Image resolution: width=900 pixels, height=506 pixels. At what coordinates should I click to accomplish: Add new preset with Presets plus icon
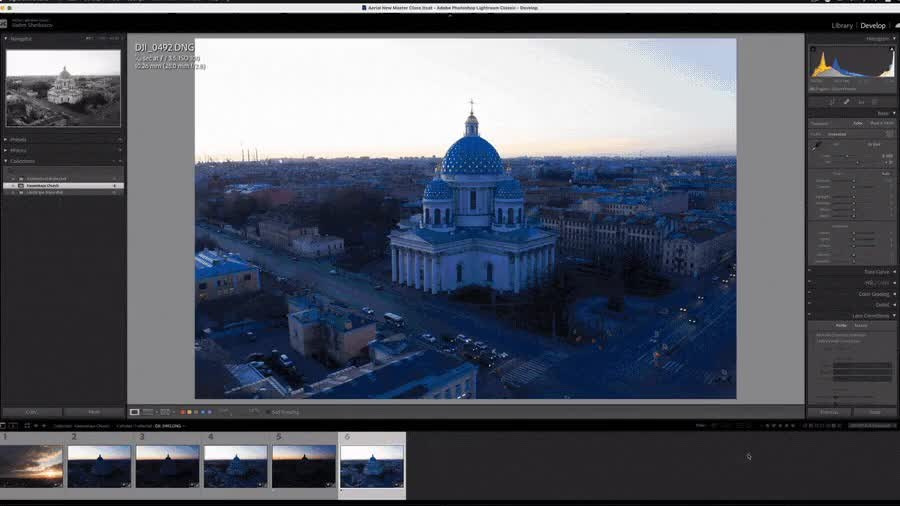tap(120, 139)
